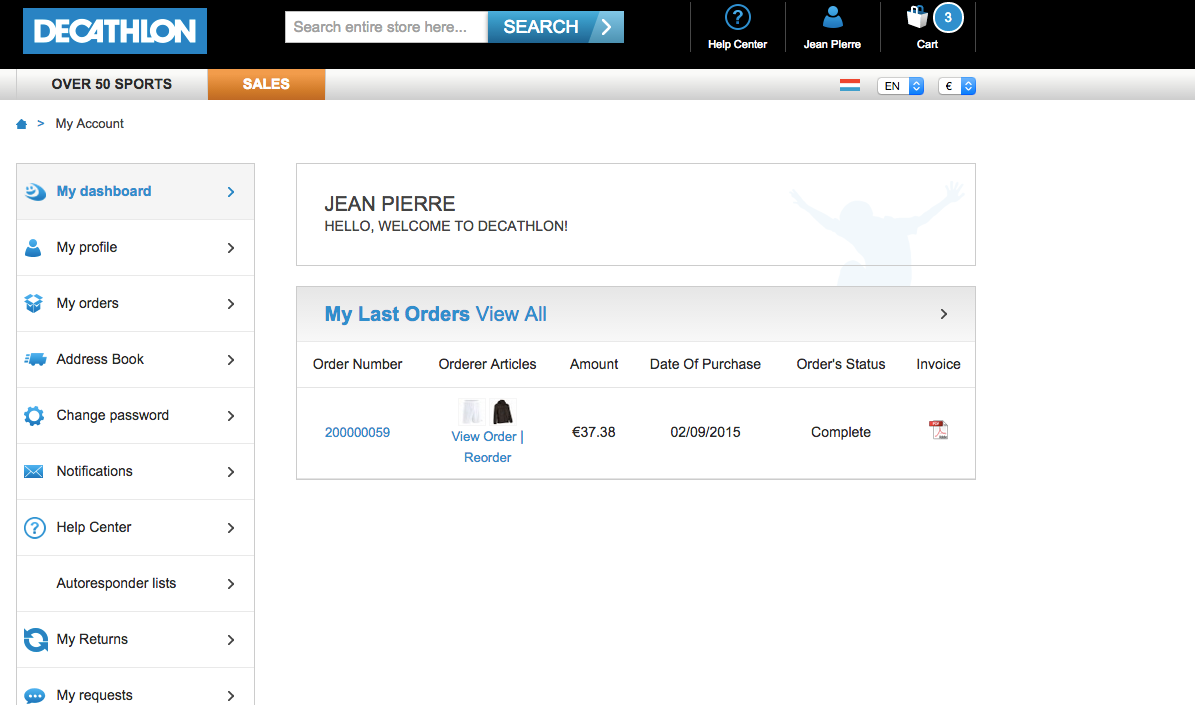This screenshot has width=1195, height=705.
Task: Select My dashboard in sidebar
Action: (136, 191)
